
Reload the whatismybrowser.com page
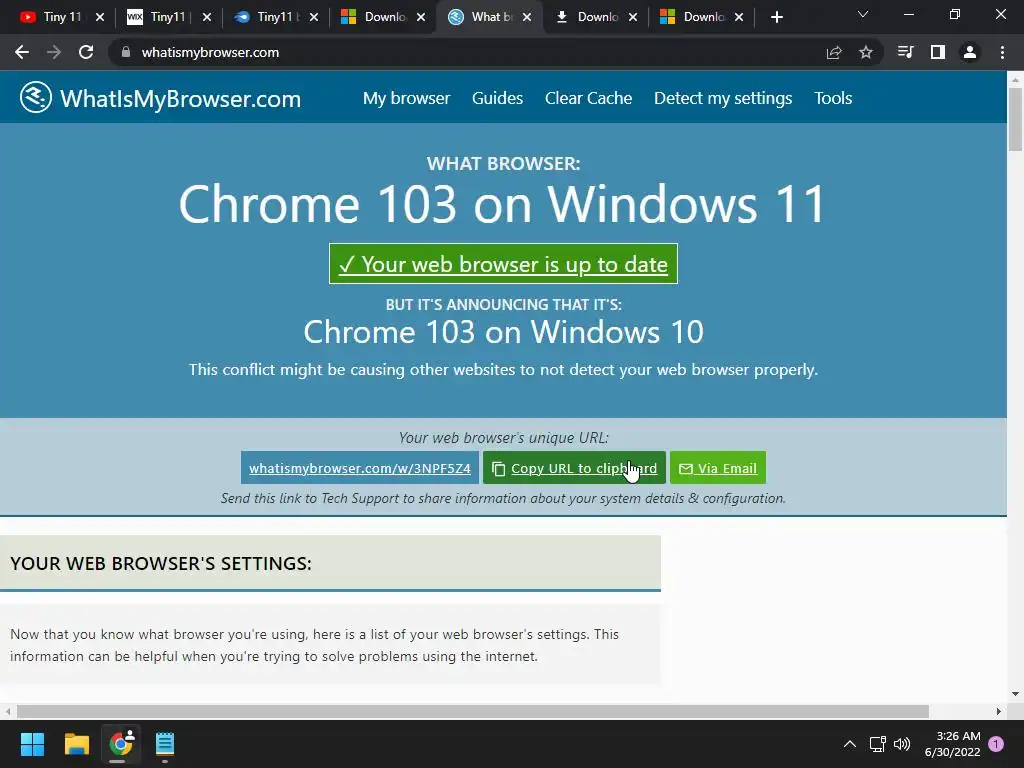click(x=86, y=52)
